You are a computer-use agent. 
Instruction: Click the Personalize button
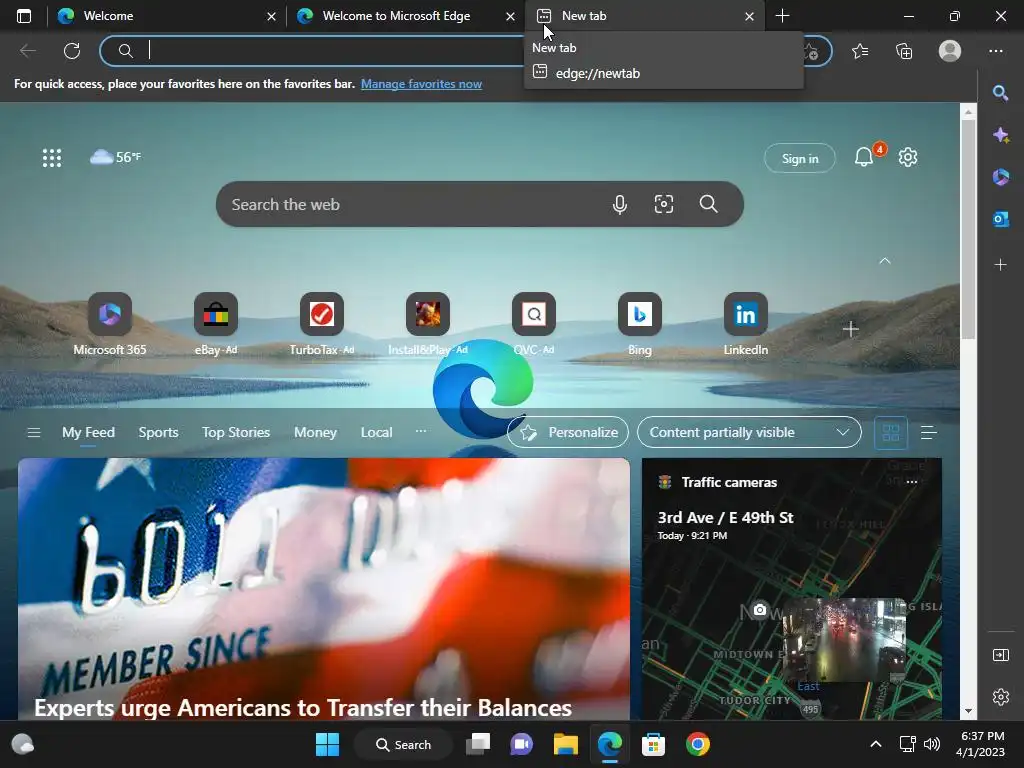(568, 432)
